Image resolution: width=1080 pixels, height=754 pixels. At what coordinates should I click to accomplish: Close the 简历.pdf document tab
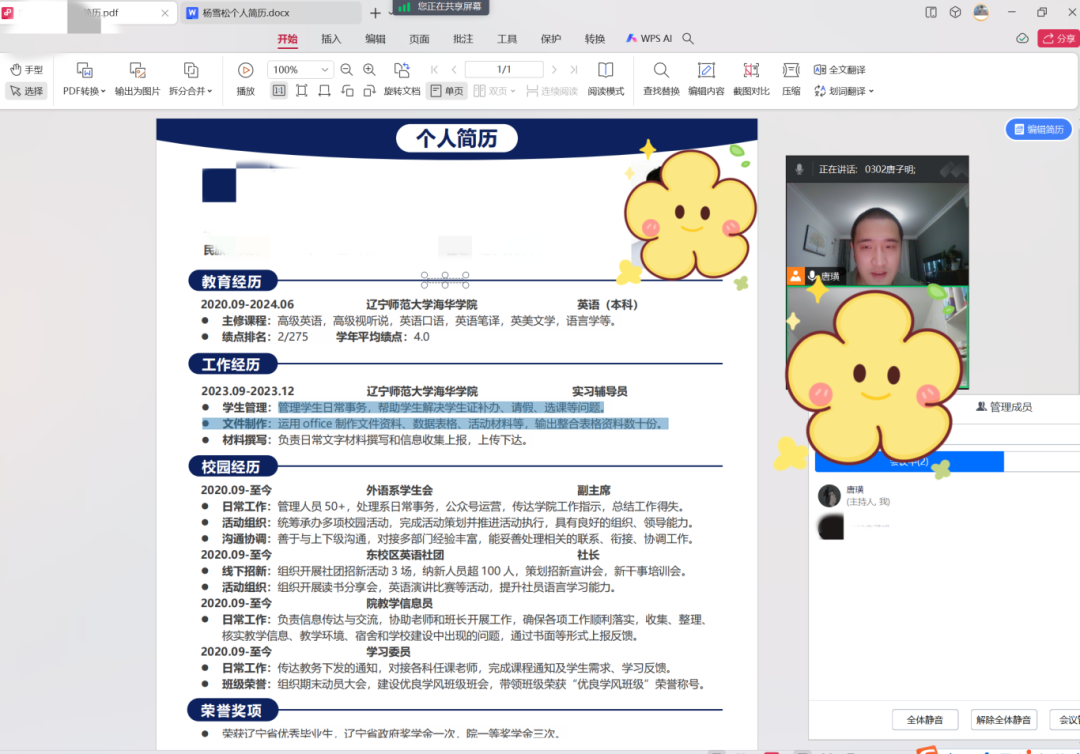(x=165, y=12)
